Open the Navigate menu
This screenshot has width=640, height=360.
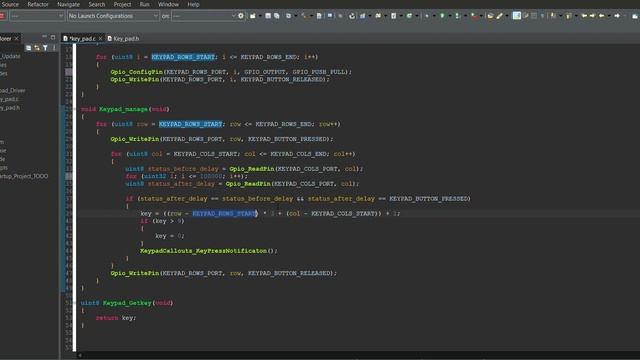pos(69,4)
